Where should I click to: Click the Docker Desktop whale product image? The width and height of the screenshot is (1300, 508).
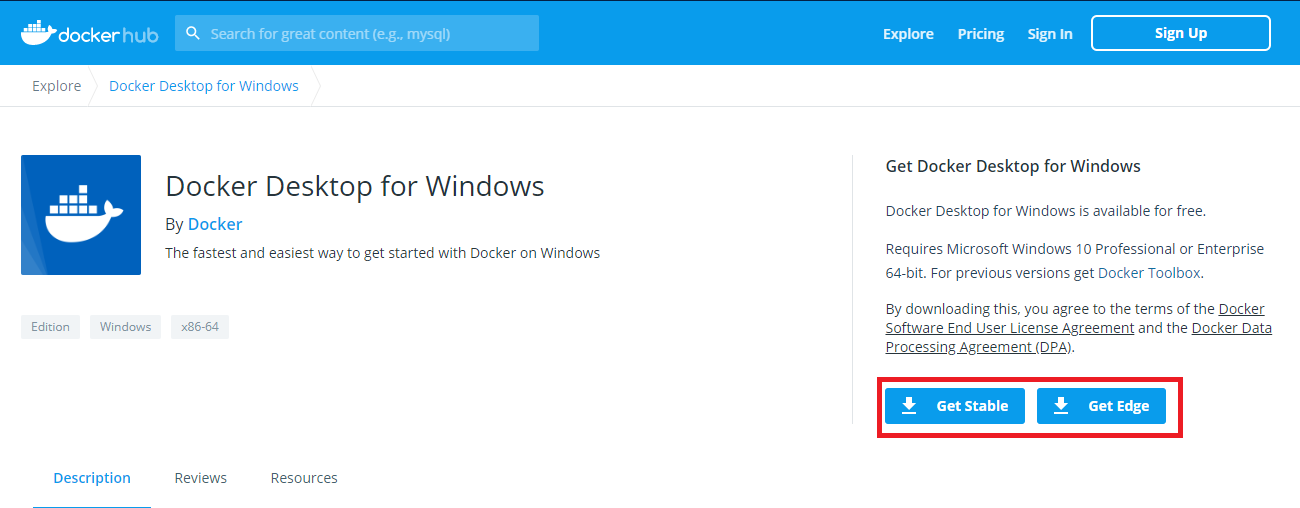(x=81, y=215)
